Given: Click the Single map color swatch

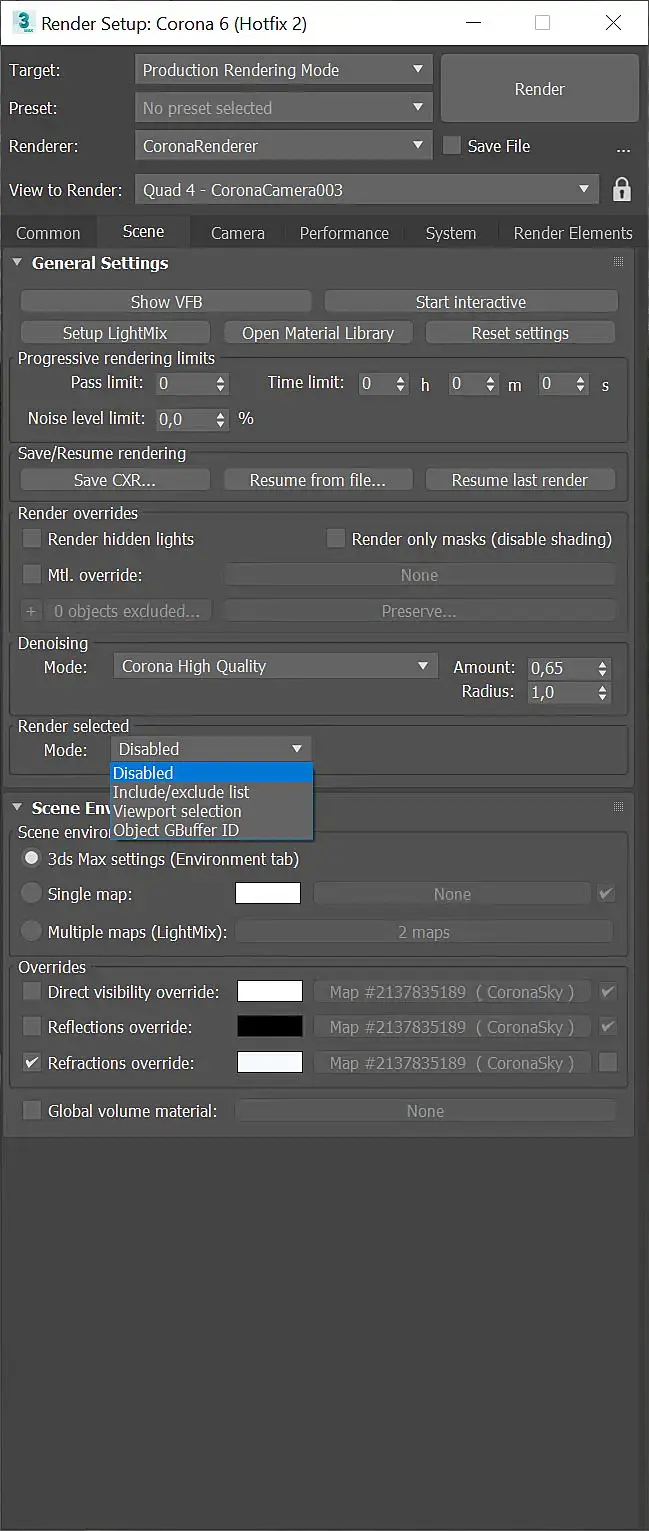Looking at the screenshot, I should [x=268, y=893].
